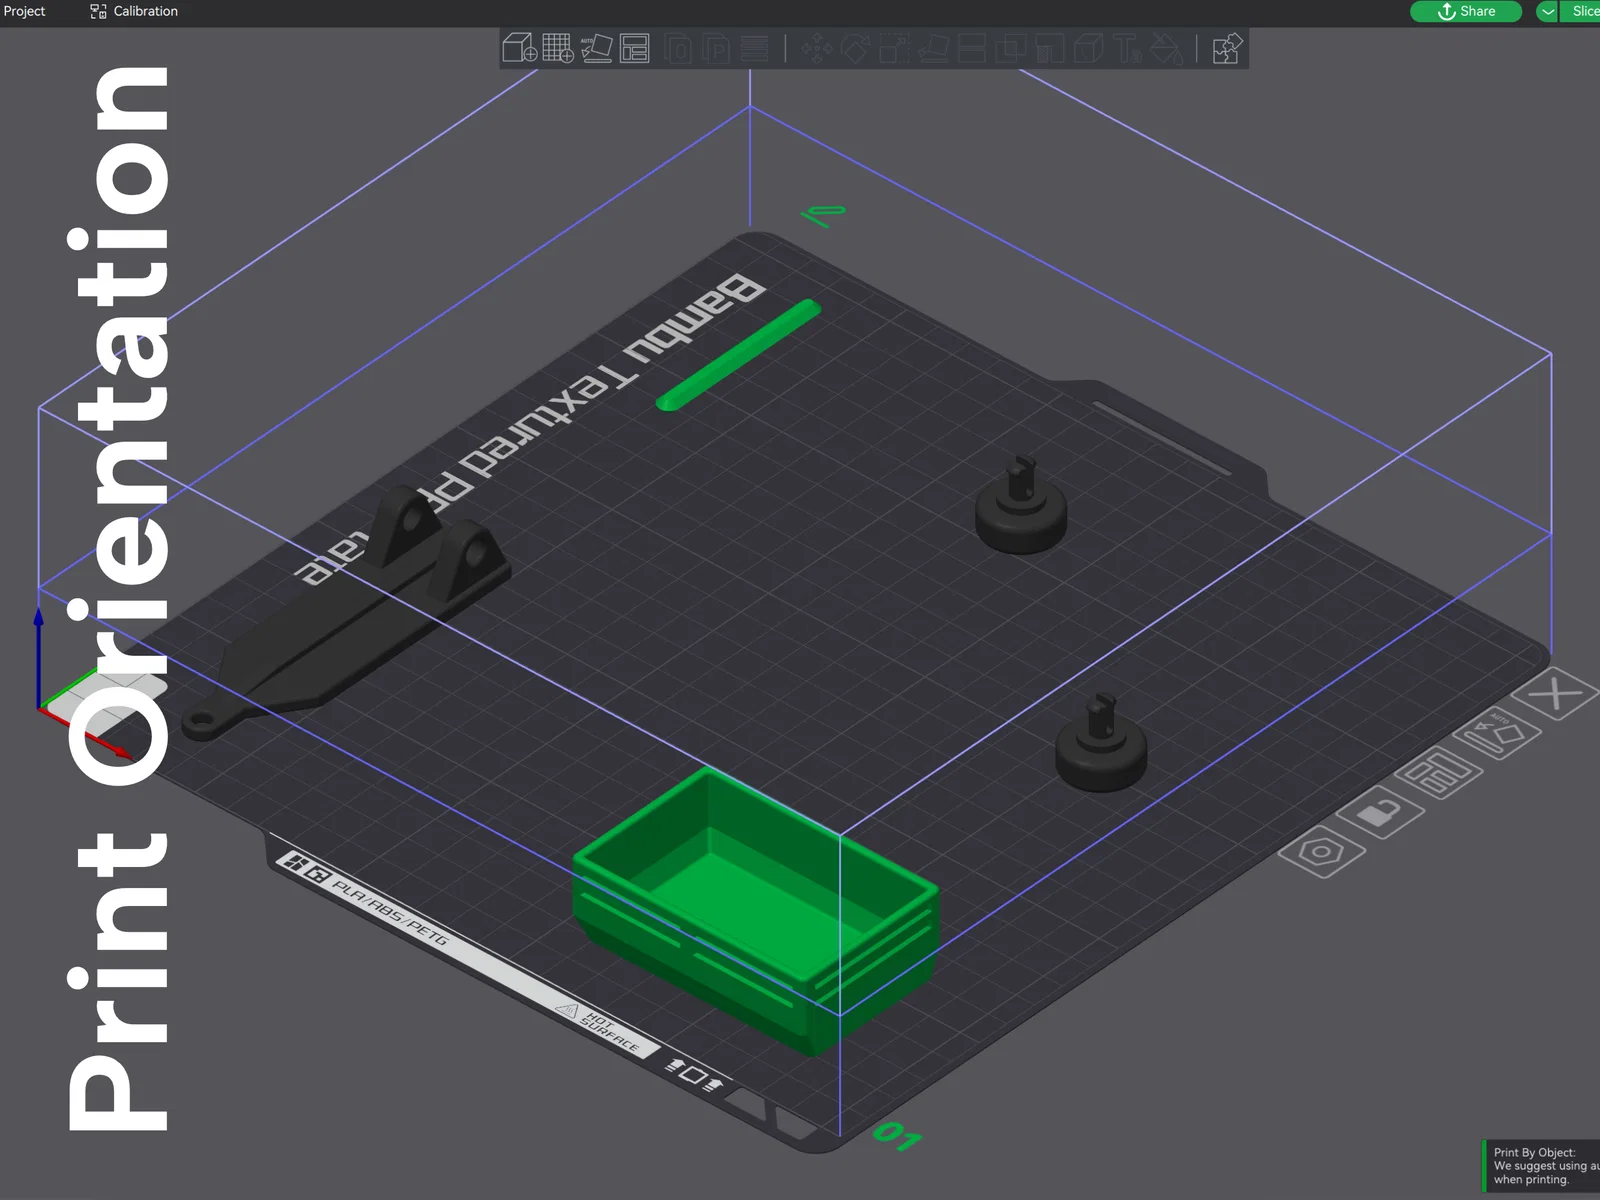Click the Add model cube icon
The height and width of the screenshot is (1200, 1600).
520,48
